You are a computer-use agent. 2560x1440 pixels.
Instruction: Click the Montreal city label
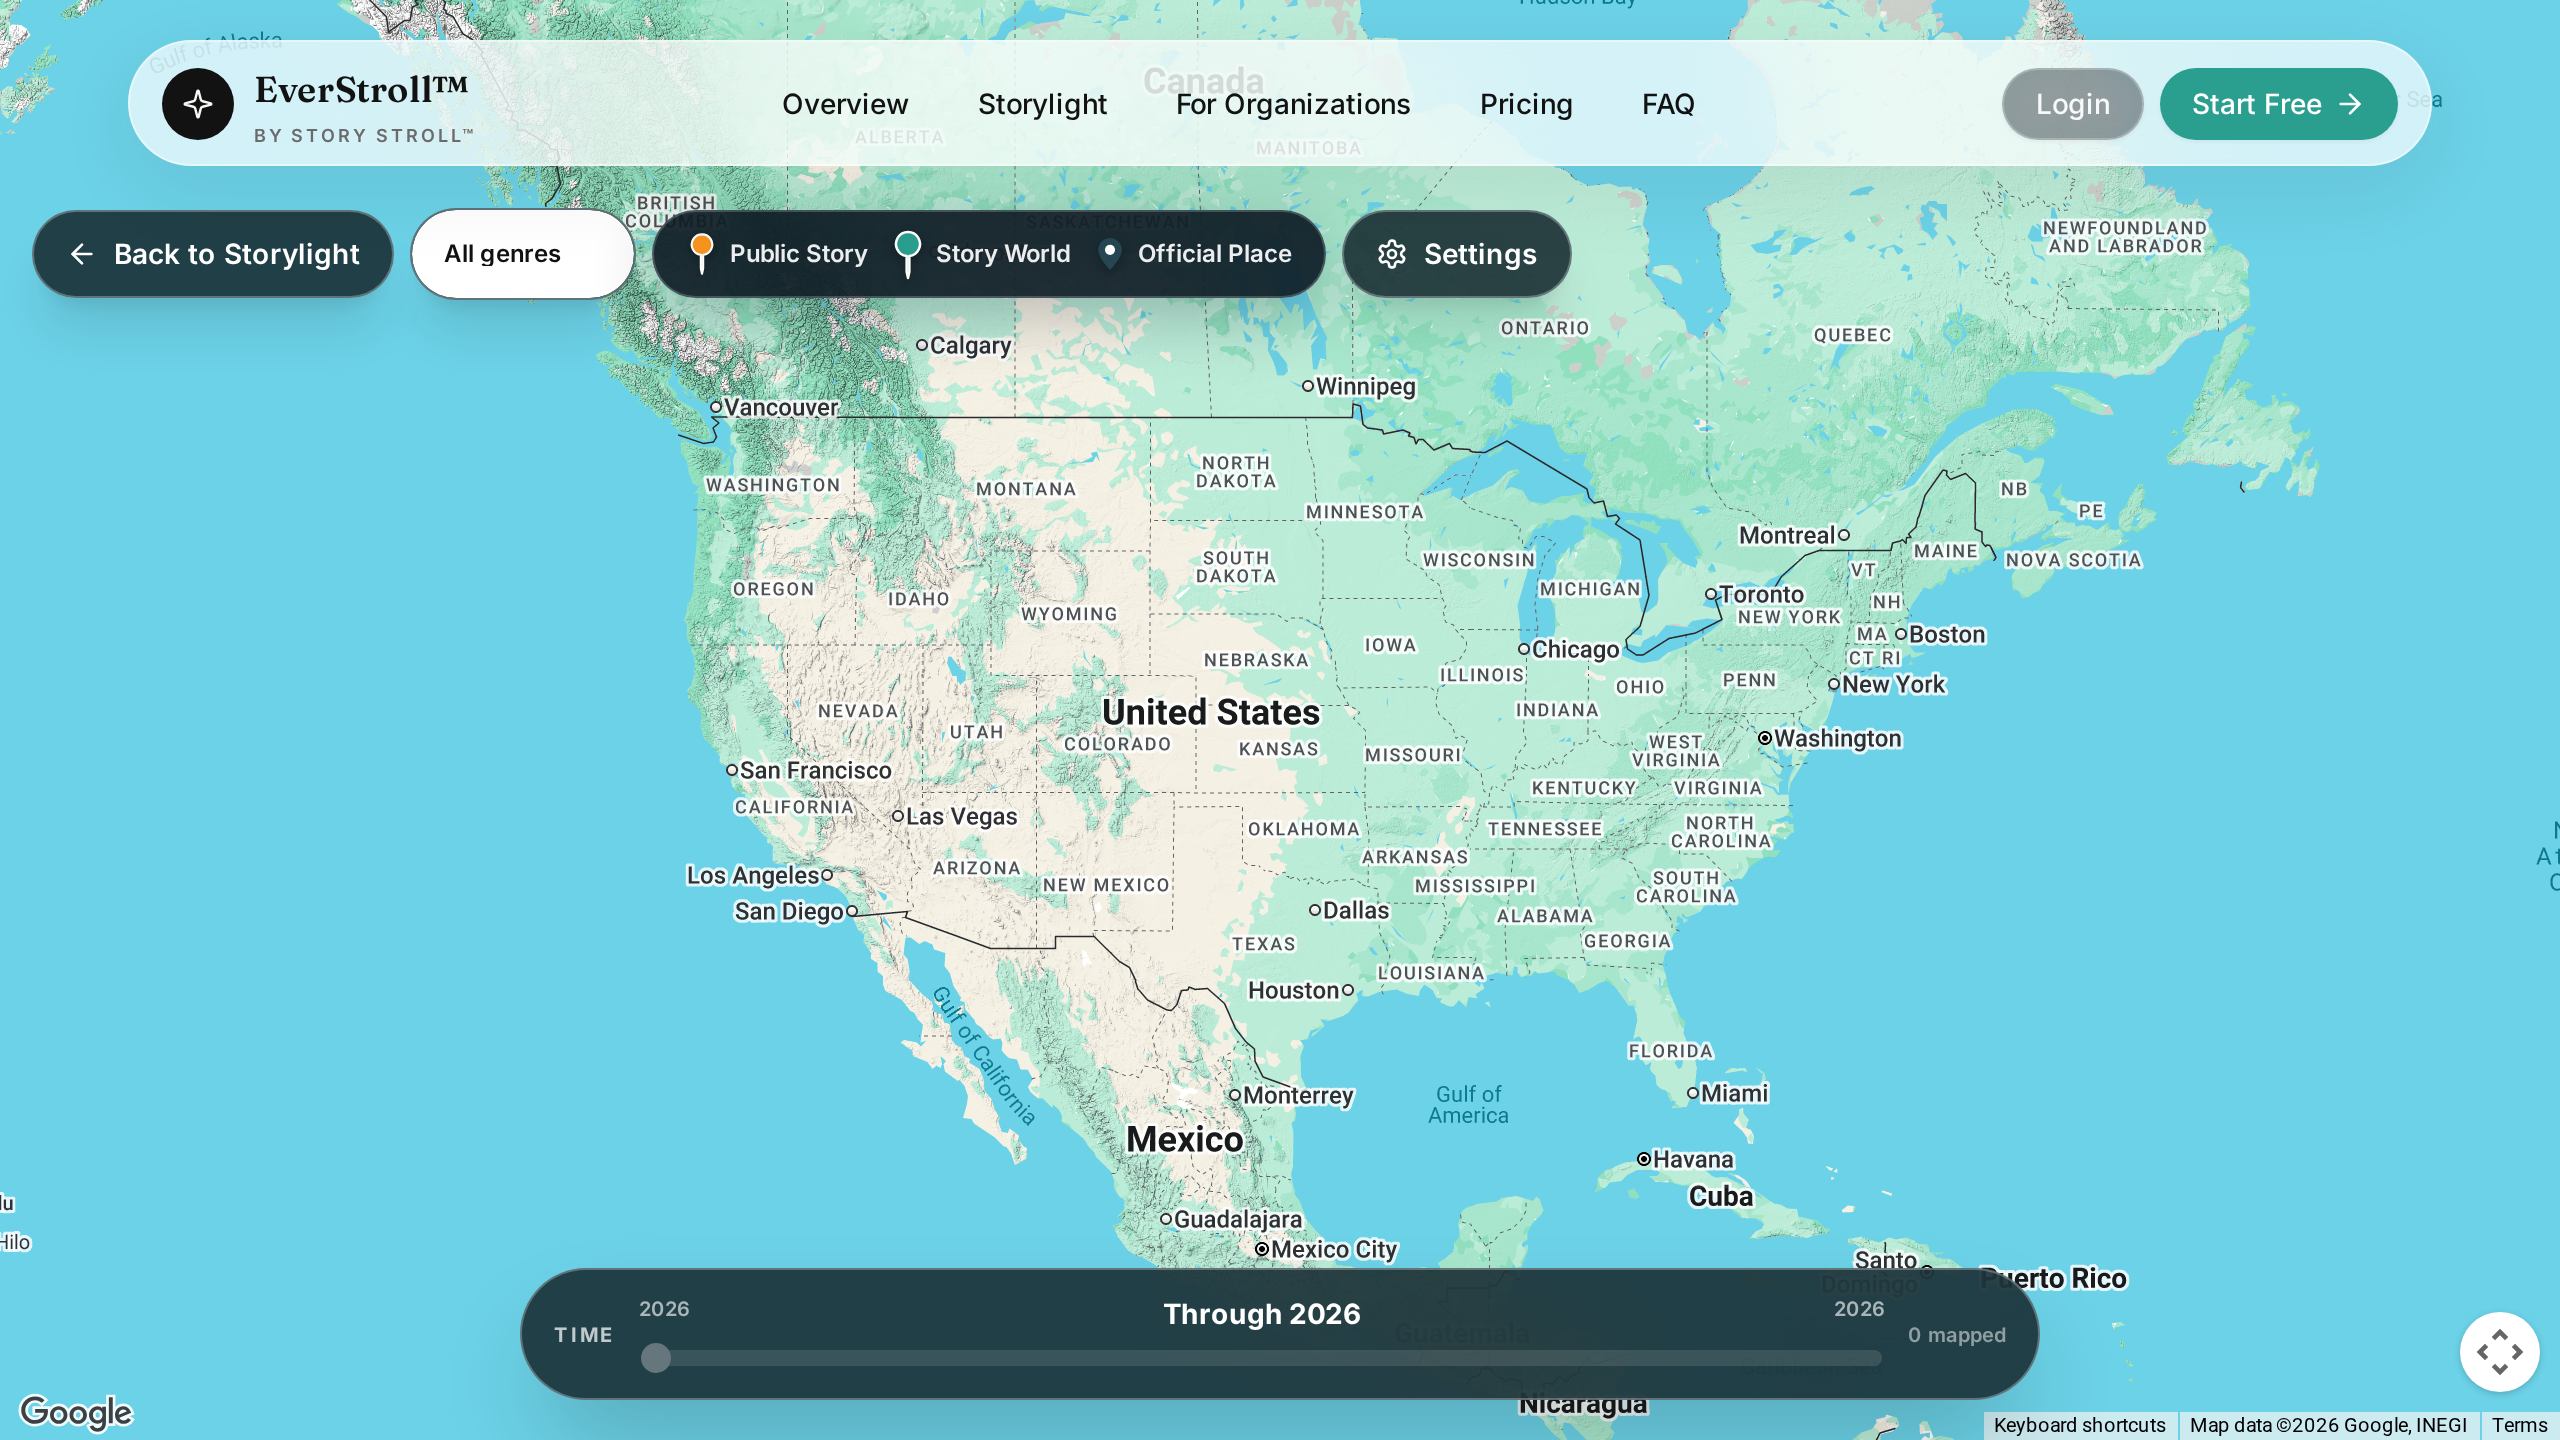[1787, 535]
